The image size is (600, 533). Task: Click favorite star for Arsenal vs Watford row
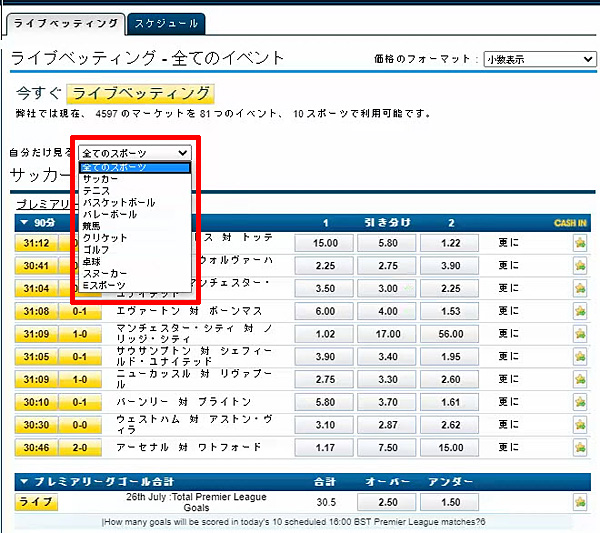[x=580, y=447]
